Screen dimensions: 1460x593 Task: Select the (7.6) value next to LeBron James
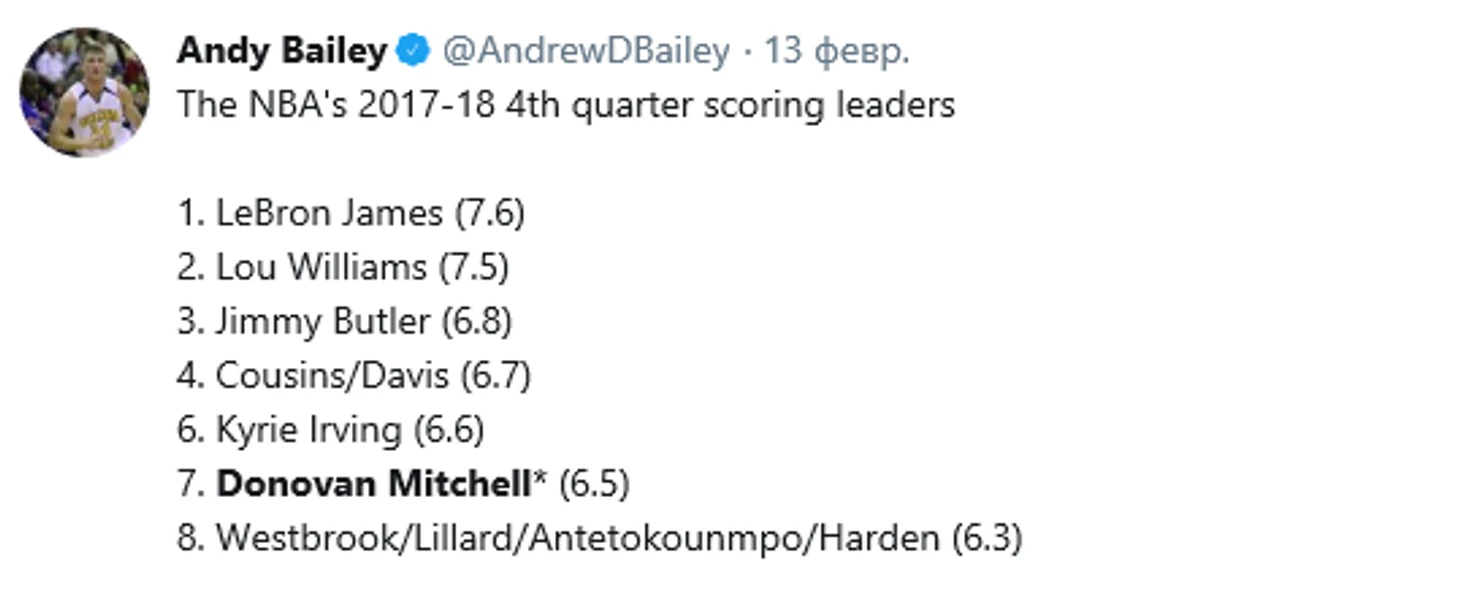pyautogui.click(x=490, y=213)
